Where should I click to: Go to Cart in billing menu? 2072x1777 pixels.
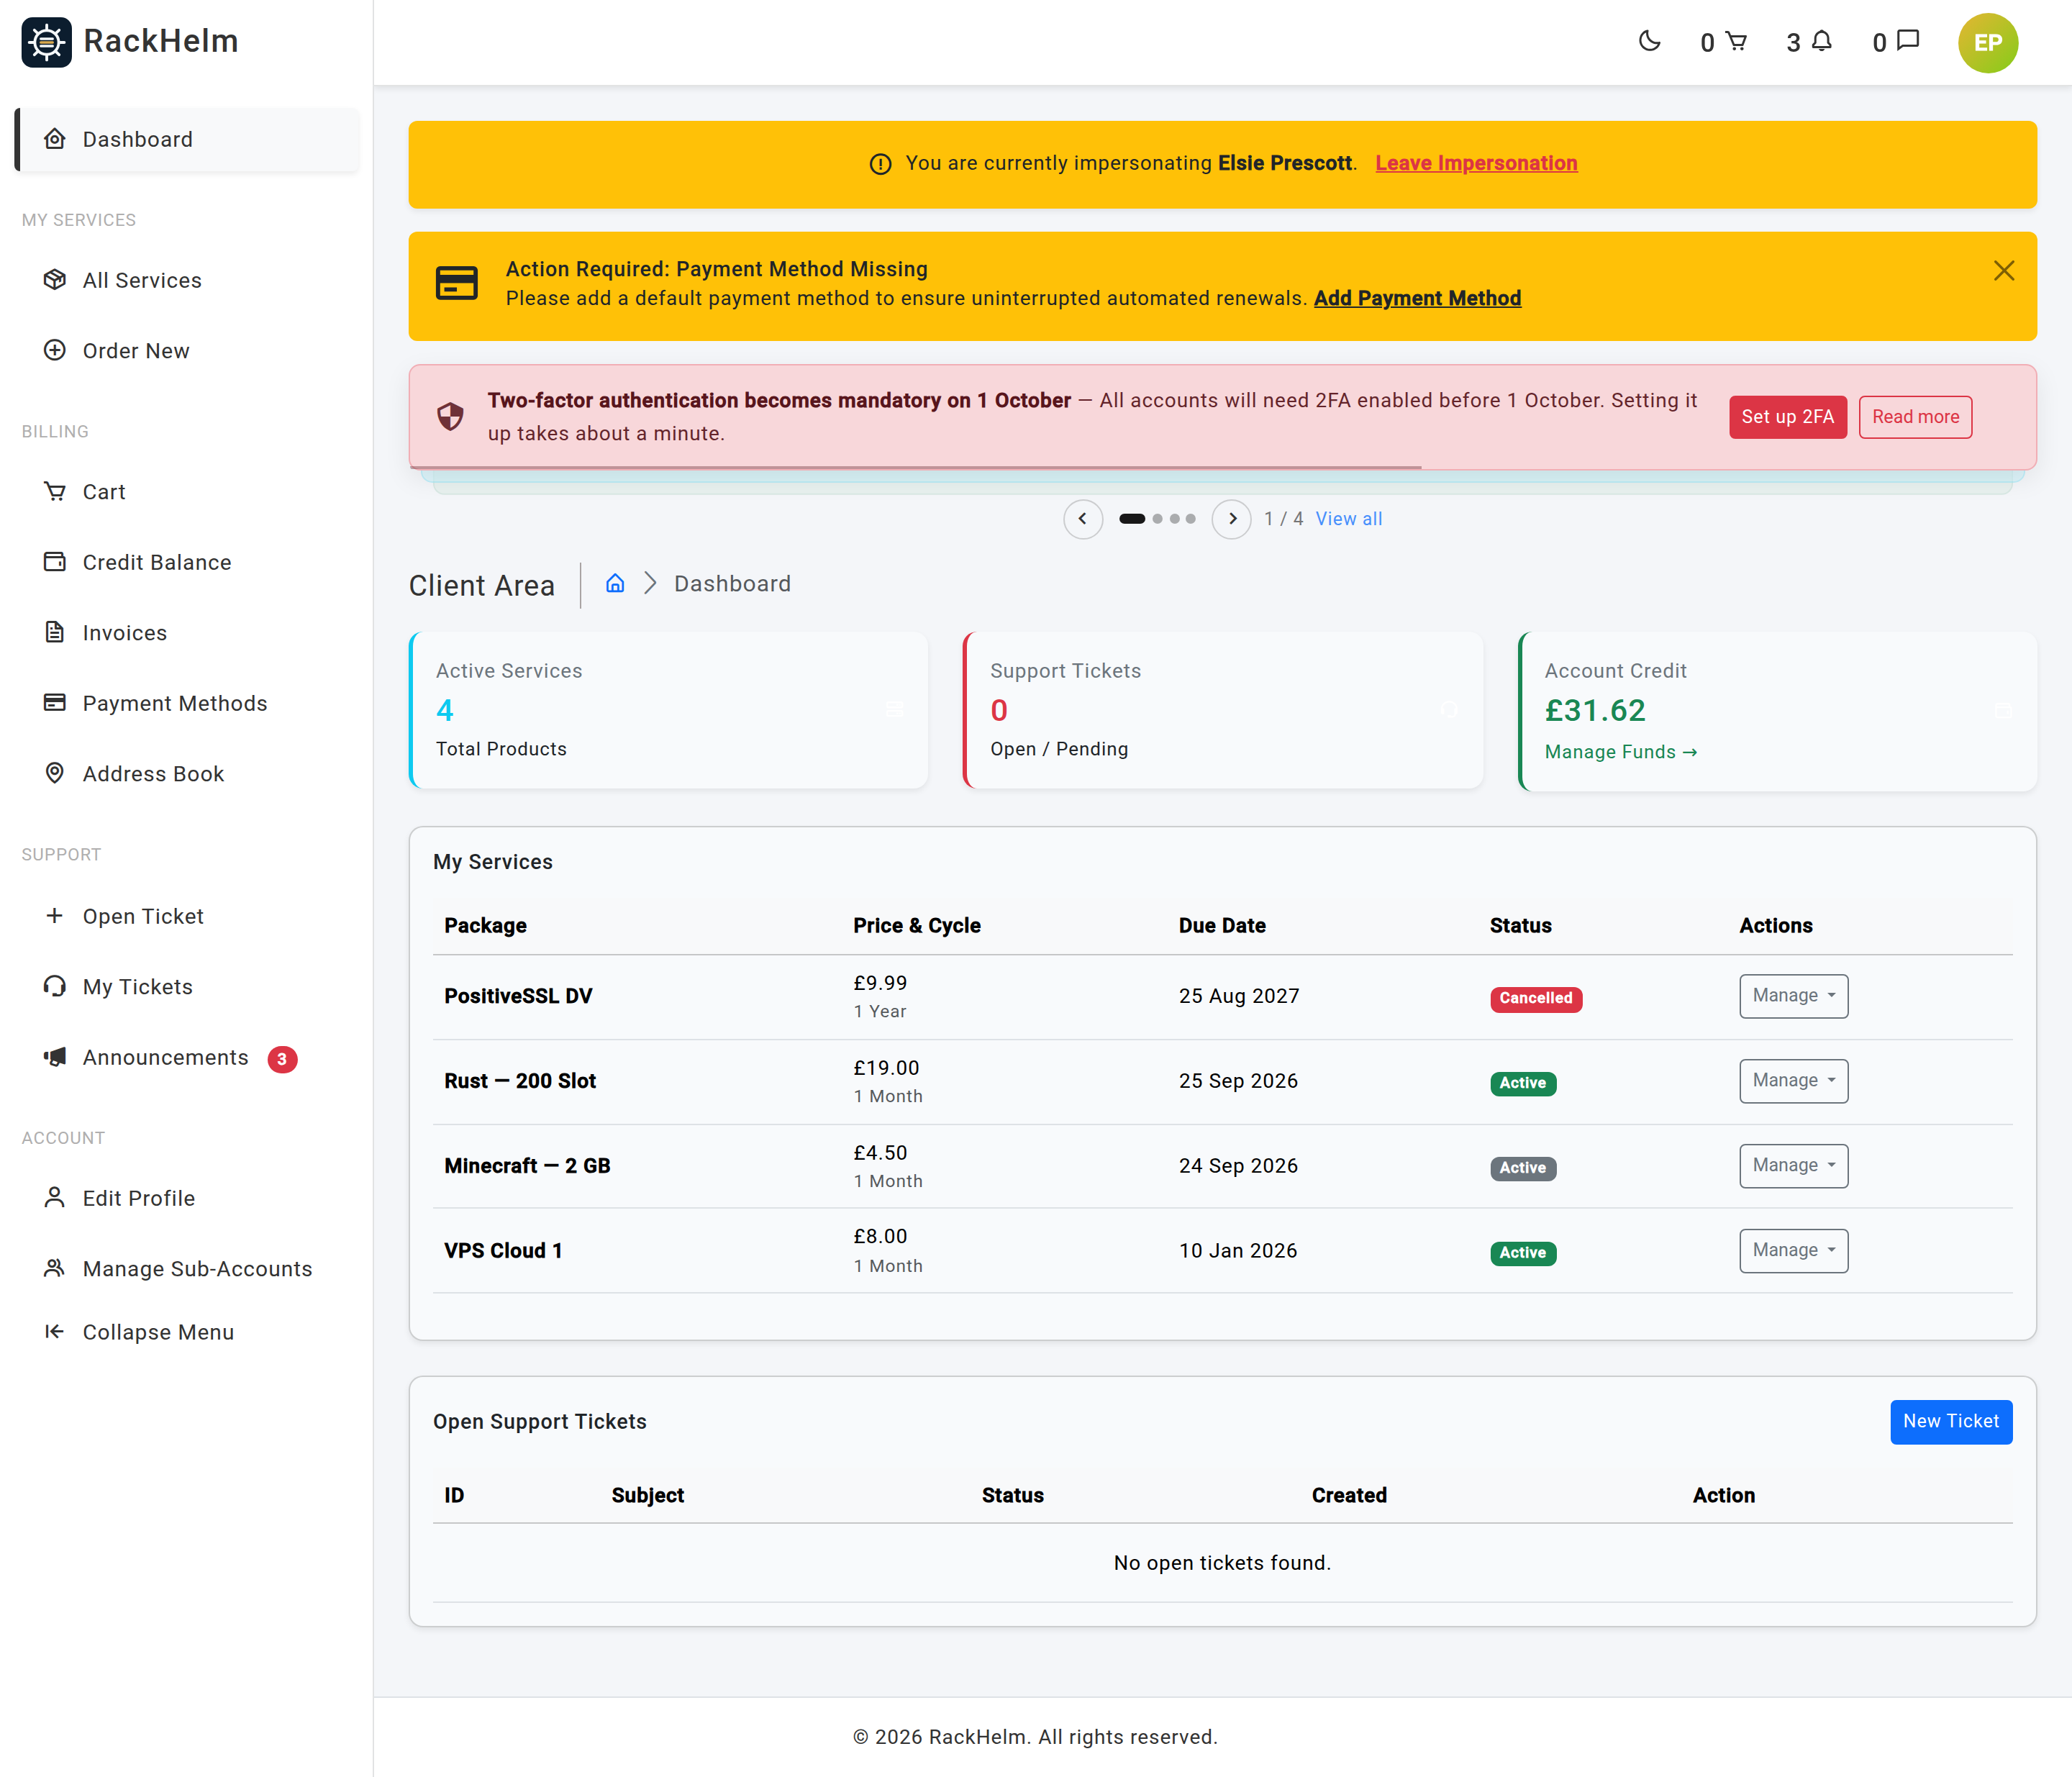click(187, 492)
